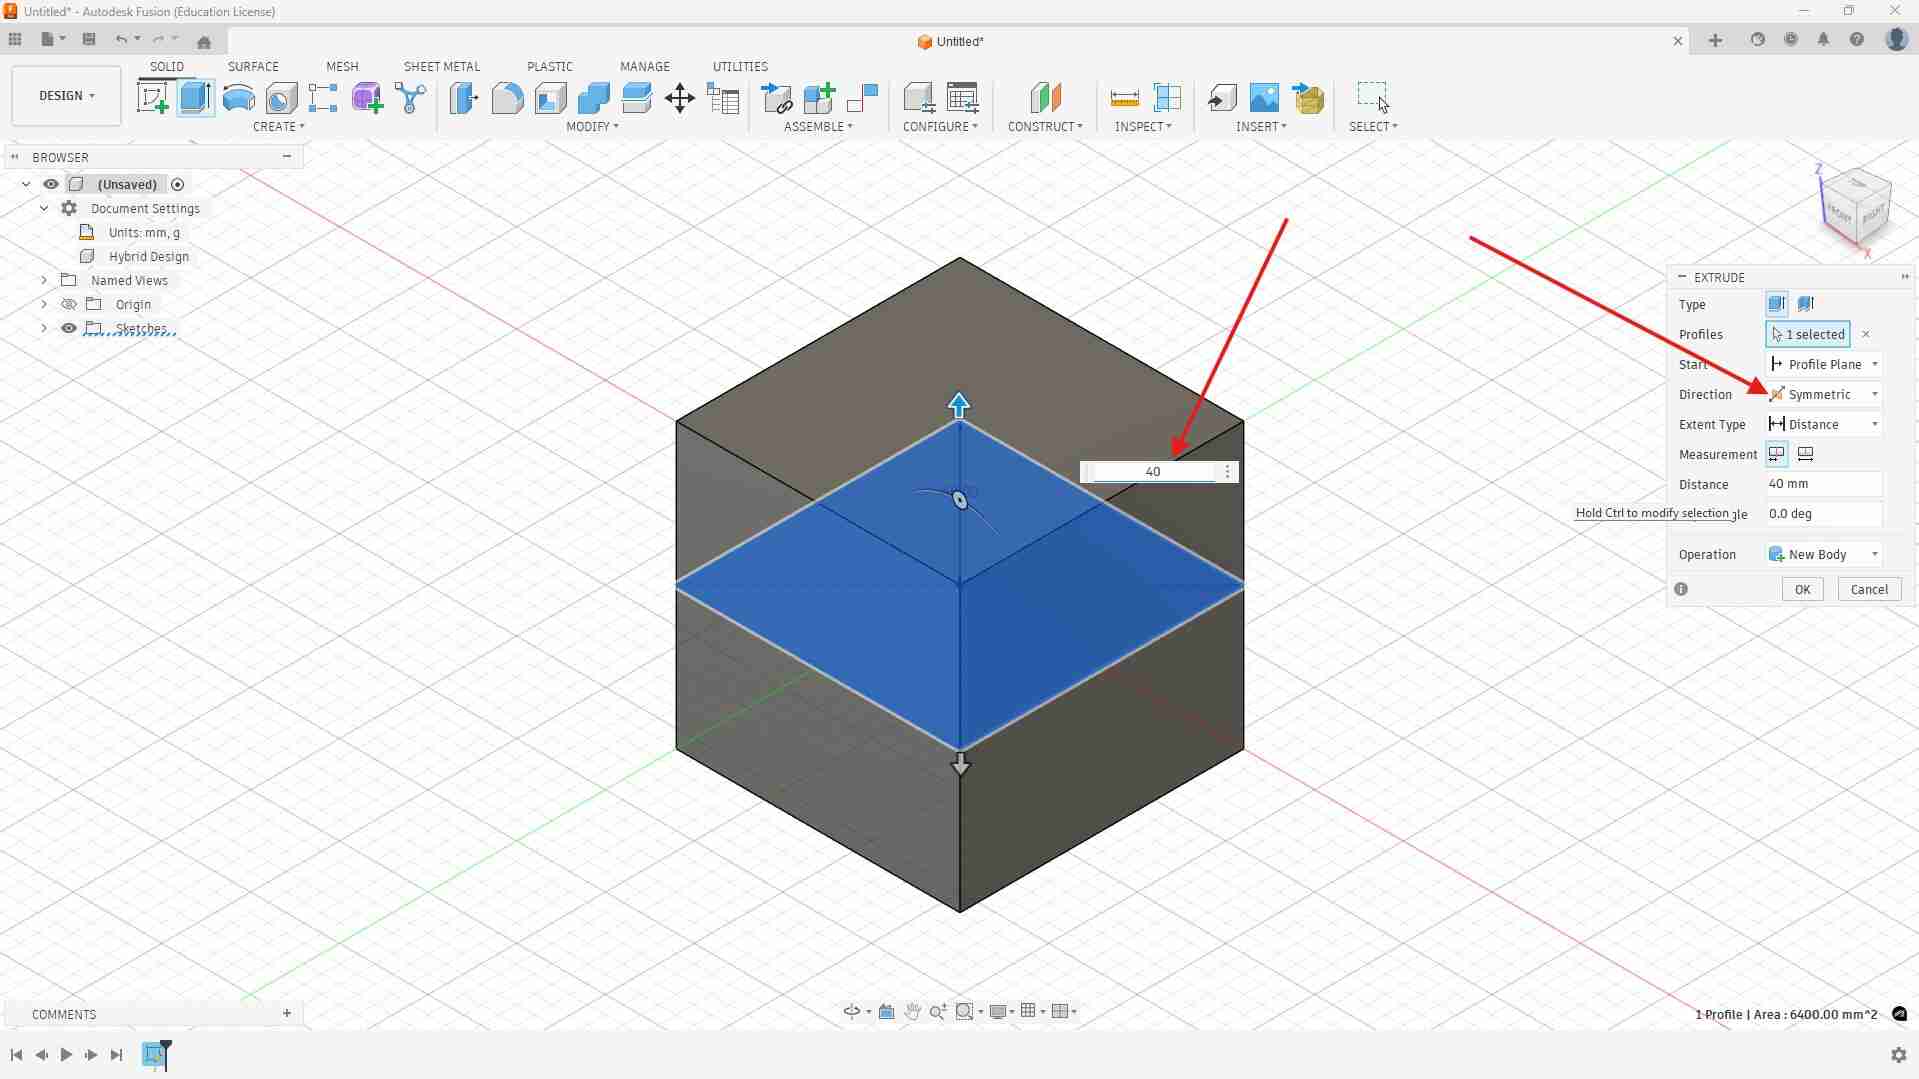Select the Hole tool
Image resolution: width=1919 pixels, height=1079 pixels.
click(281, 98)
